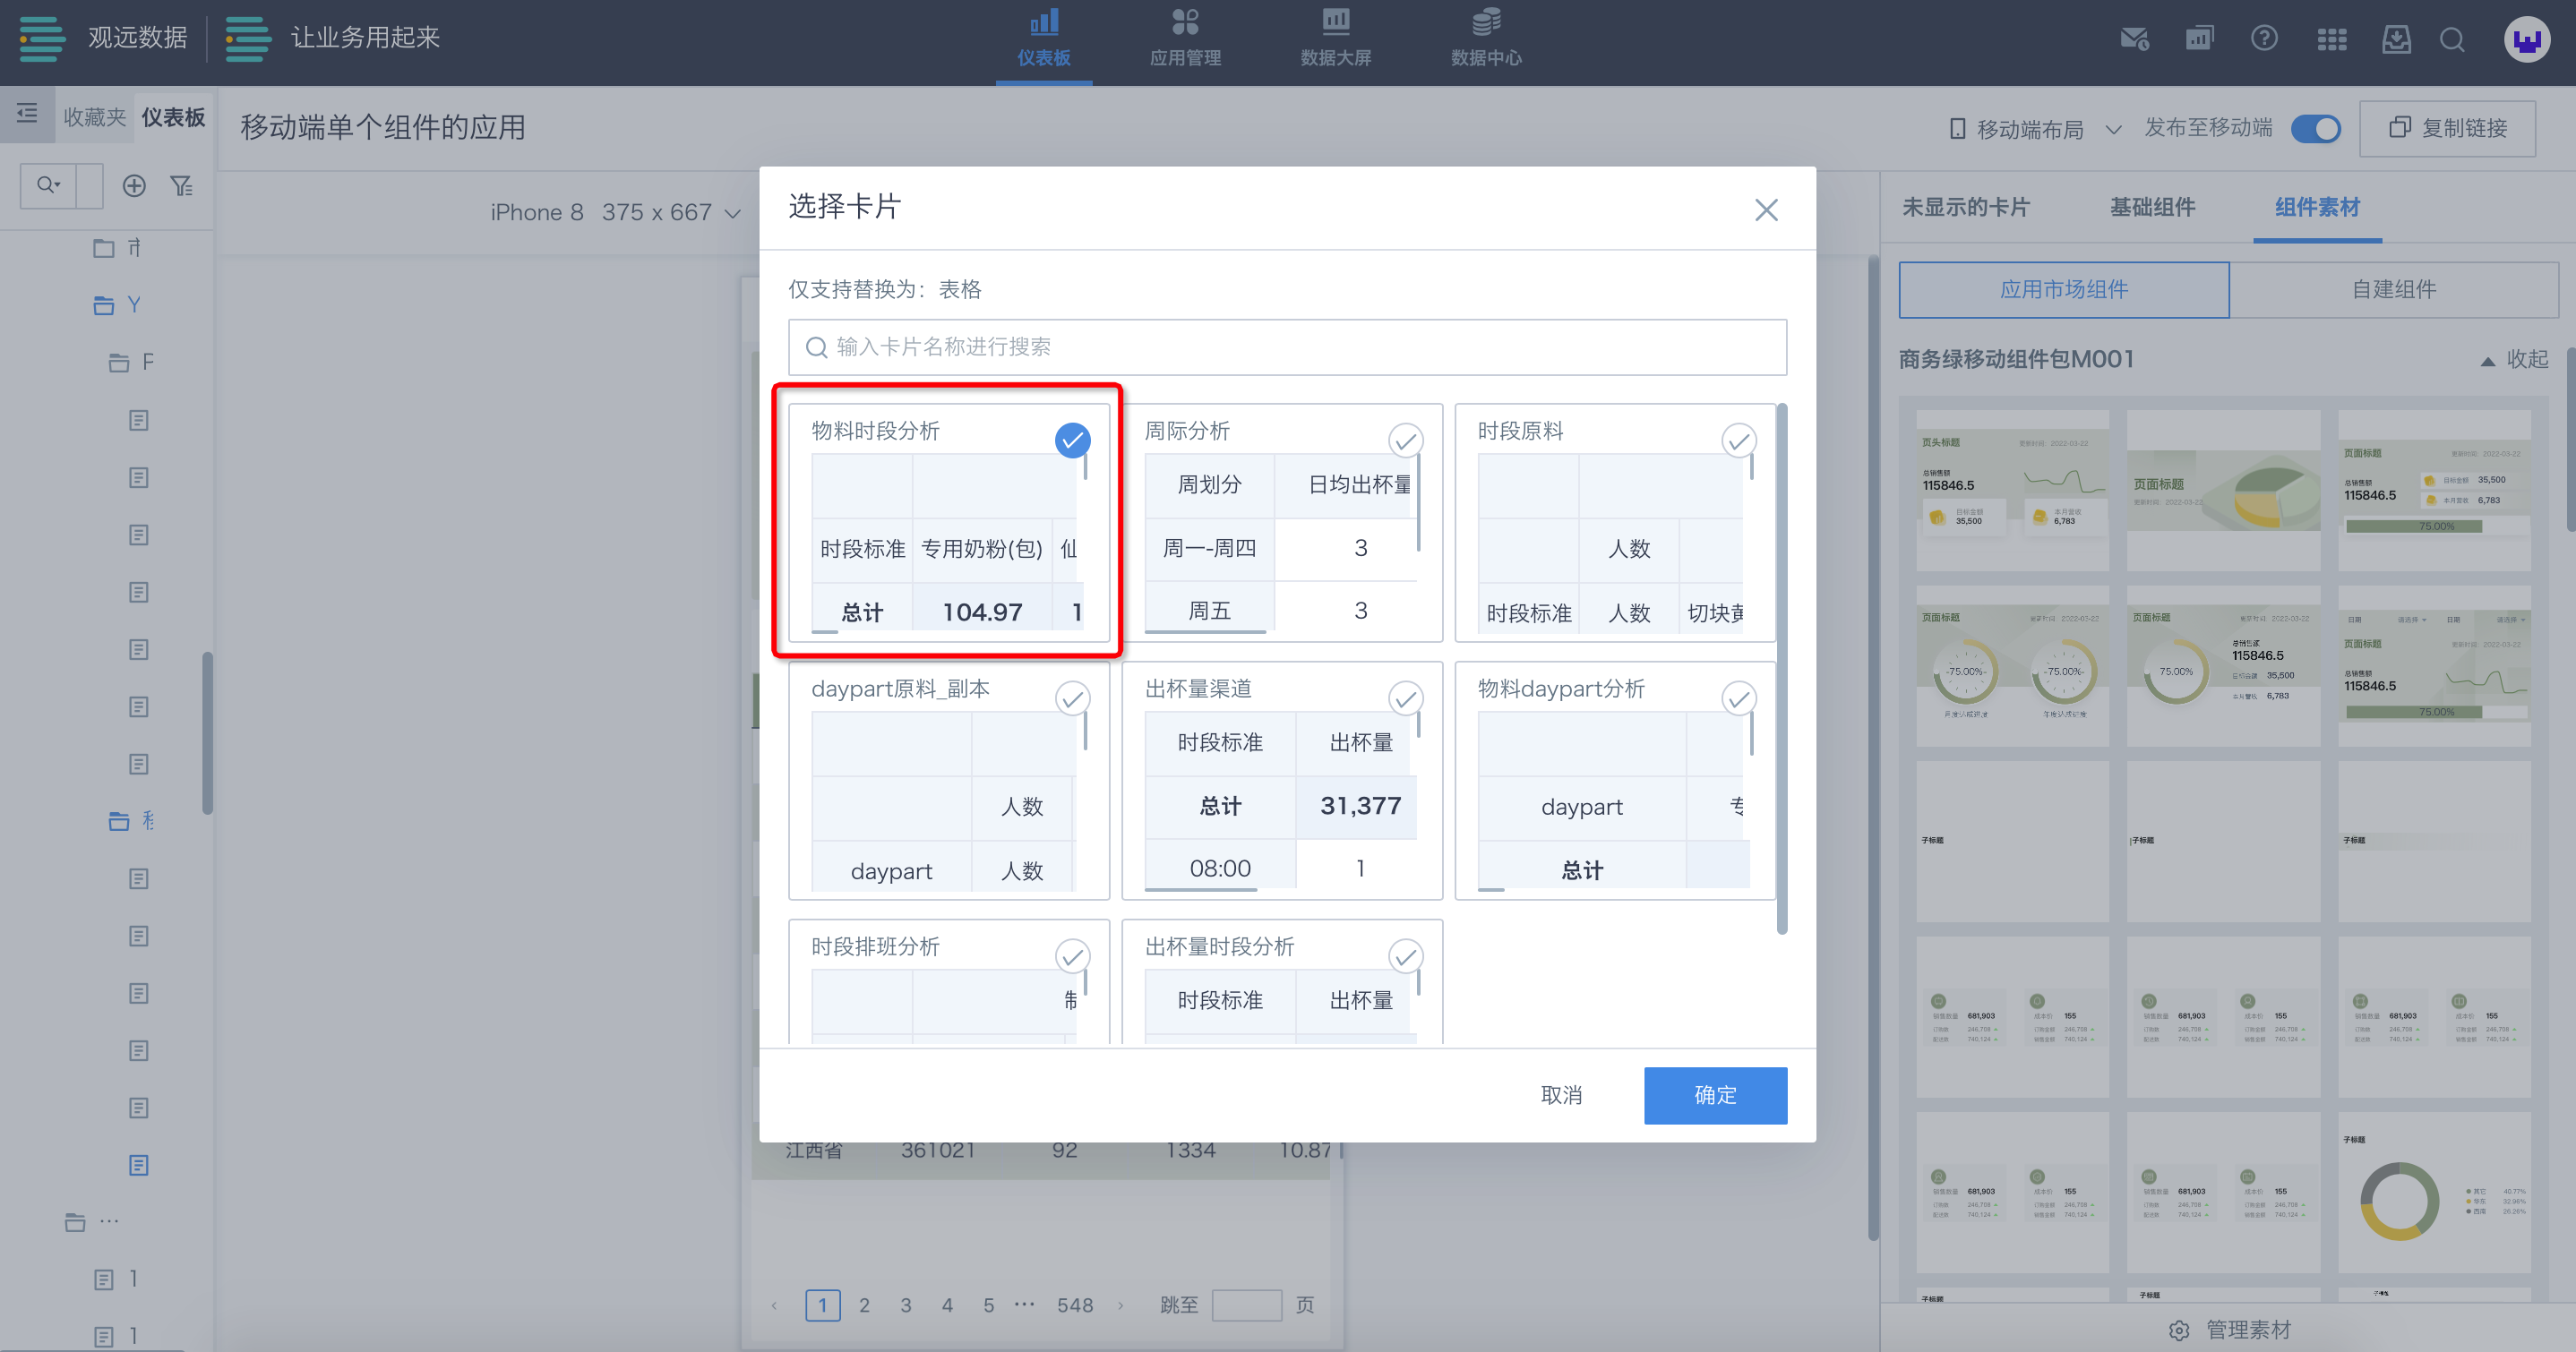Screen dimensions: 2576x1352
Task: Switch to 未显示的卡片 tab
Action: pos(1966,207)
